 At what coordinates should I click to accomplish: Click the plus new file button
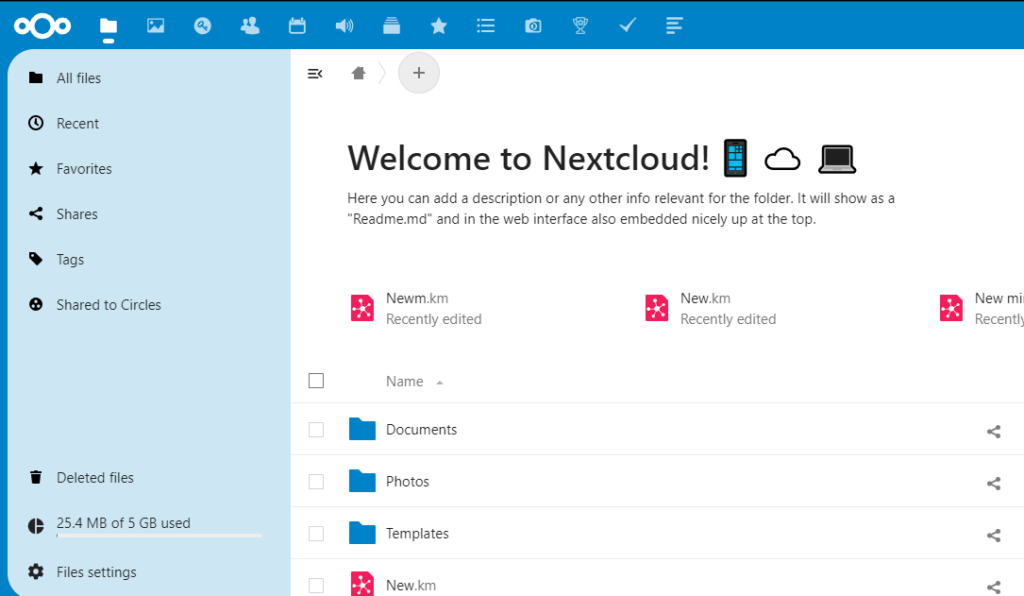[x=419, y=73]
